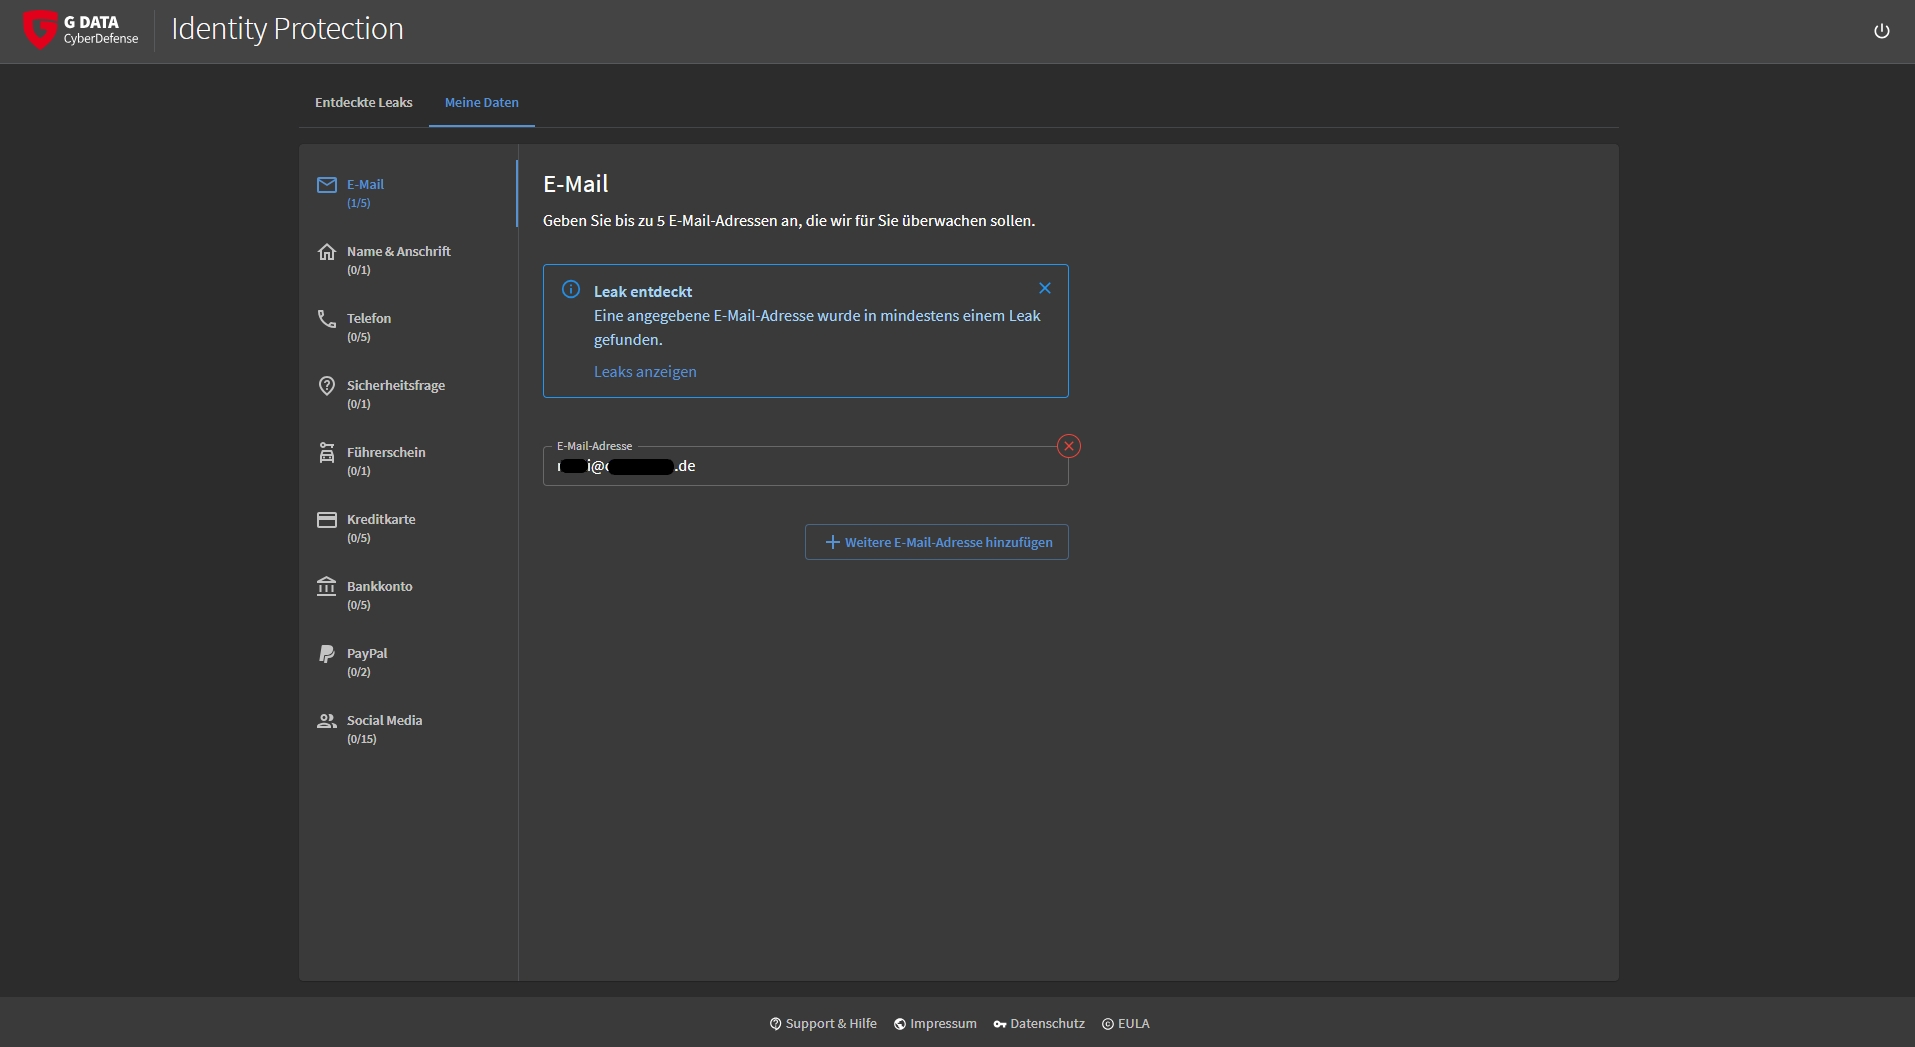
Task: Click the G DATA shield logo
Action: point(40,29)
